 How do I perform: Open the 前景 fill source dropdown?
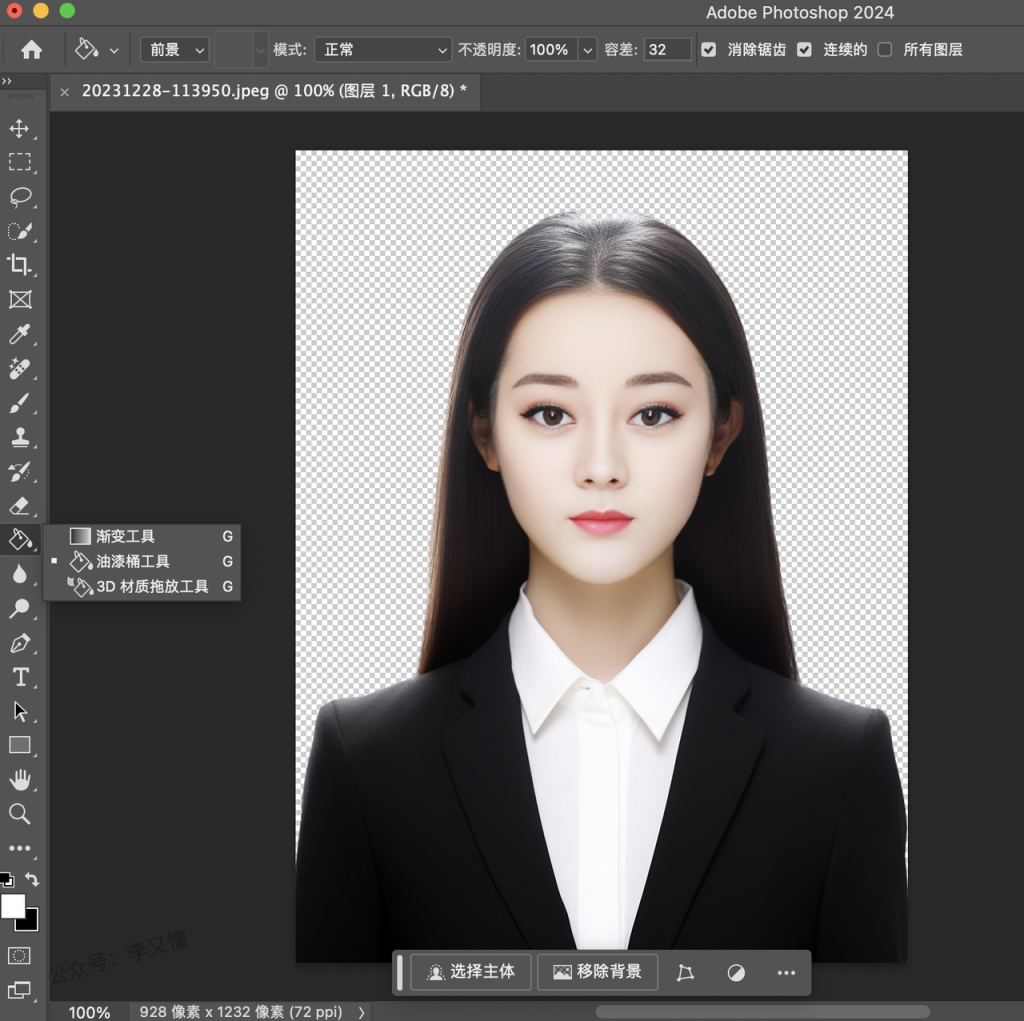coord(174,50)
